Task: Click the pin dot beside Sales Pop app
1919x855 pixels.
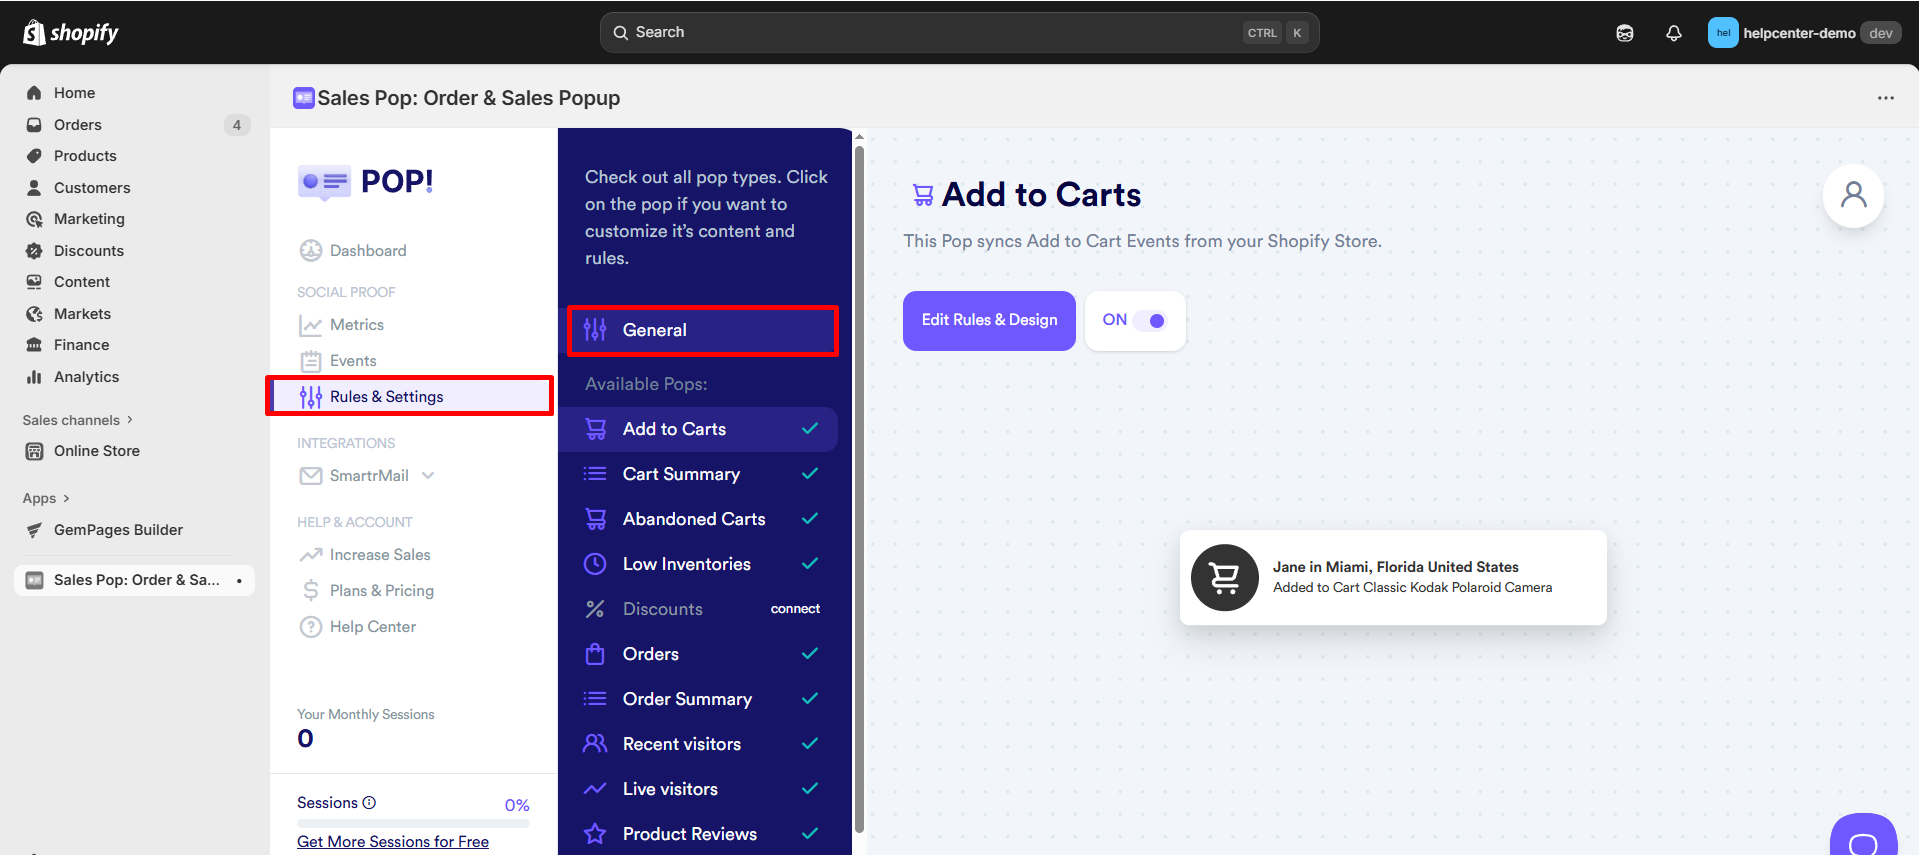Action: pos(239,581)
